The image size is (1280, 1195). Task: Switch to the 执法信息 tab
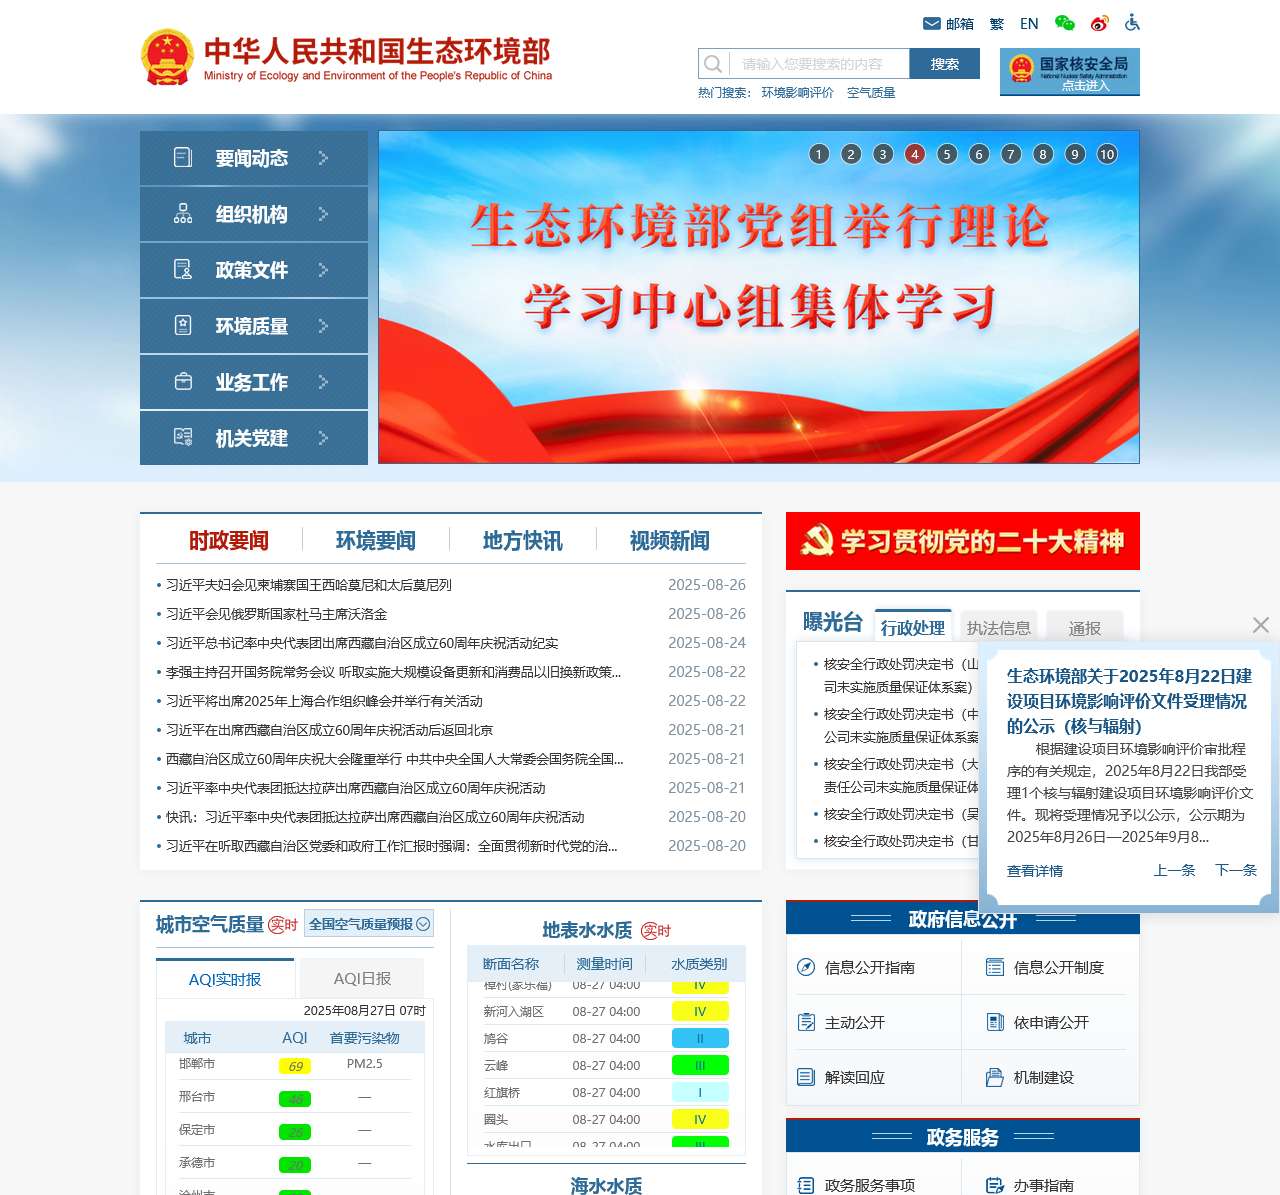coord(999,627)
